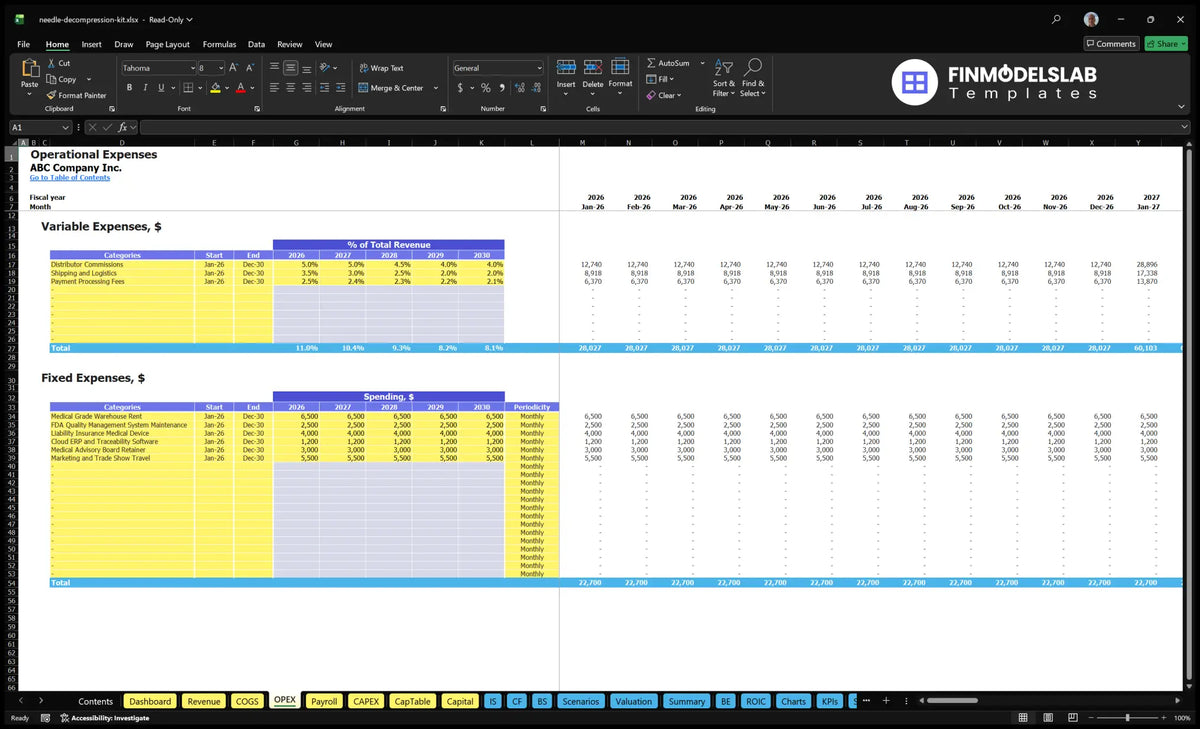Toggle center horizontal alignment
This screenshot has height=729, width=1200.
pyautogui.click(x=291, y=88)
